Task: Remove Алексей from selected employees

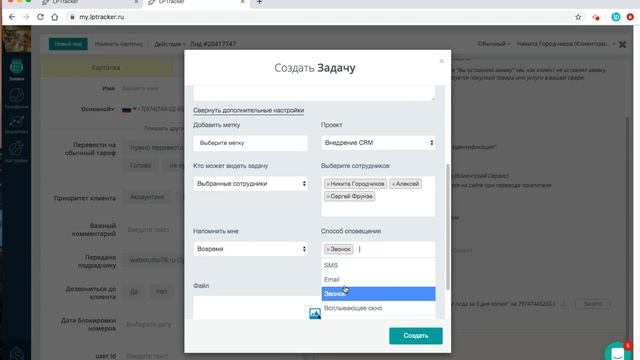Action: click(x=393, y=184)
